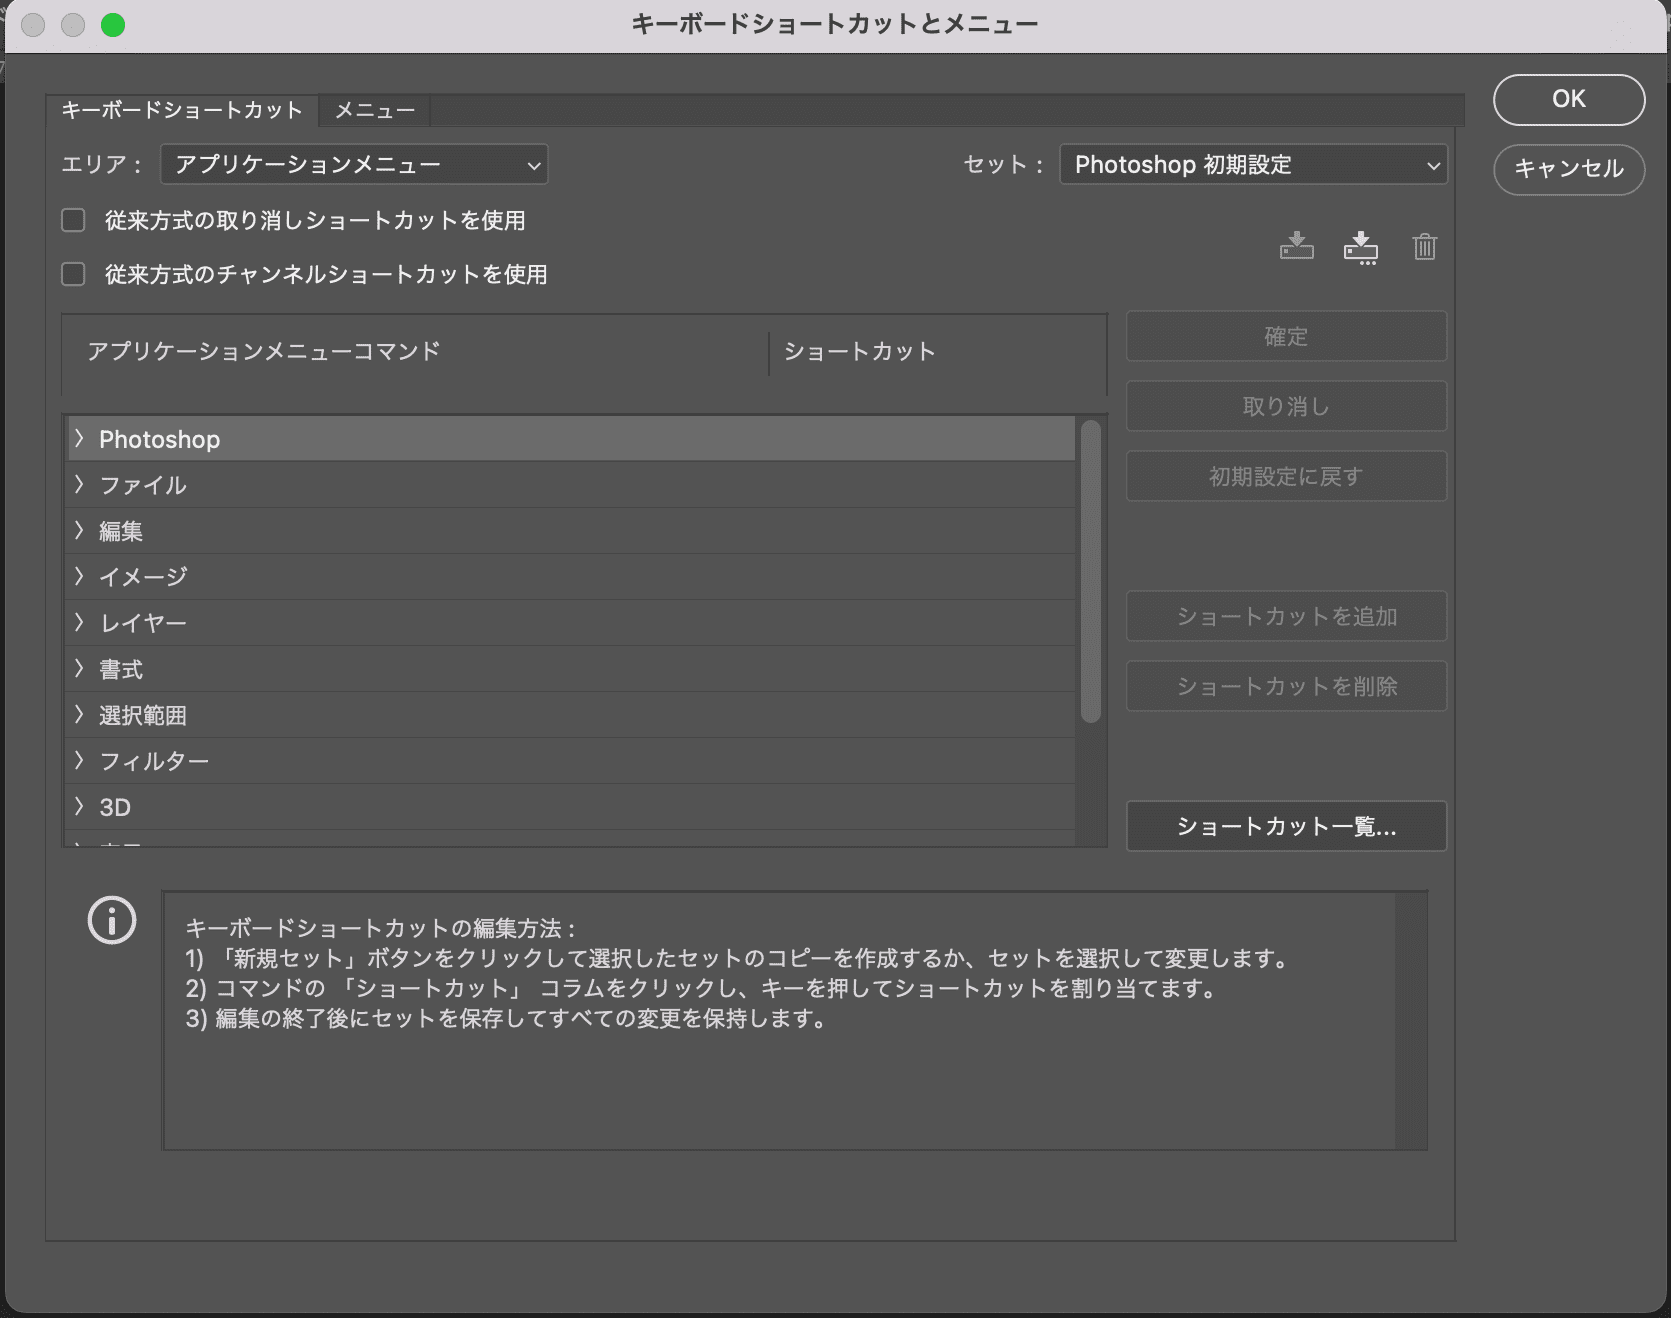Click the 取り消し button
Image resolution: width=1671 pixels, height=1318 pixels.
[1286, 407]
